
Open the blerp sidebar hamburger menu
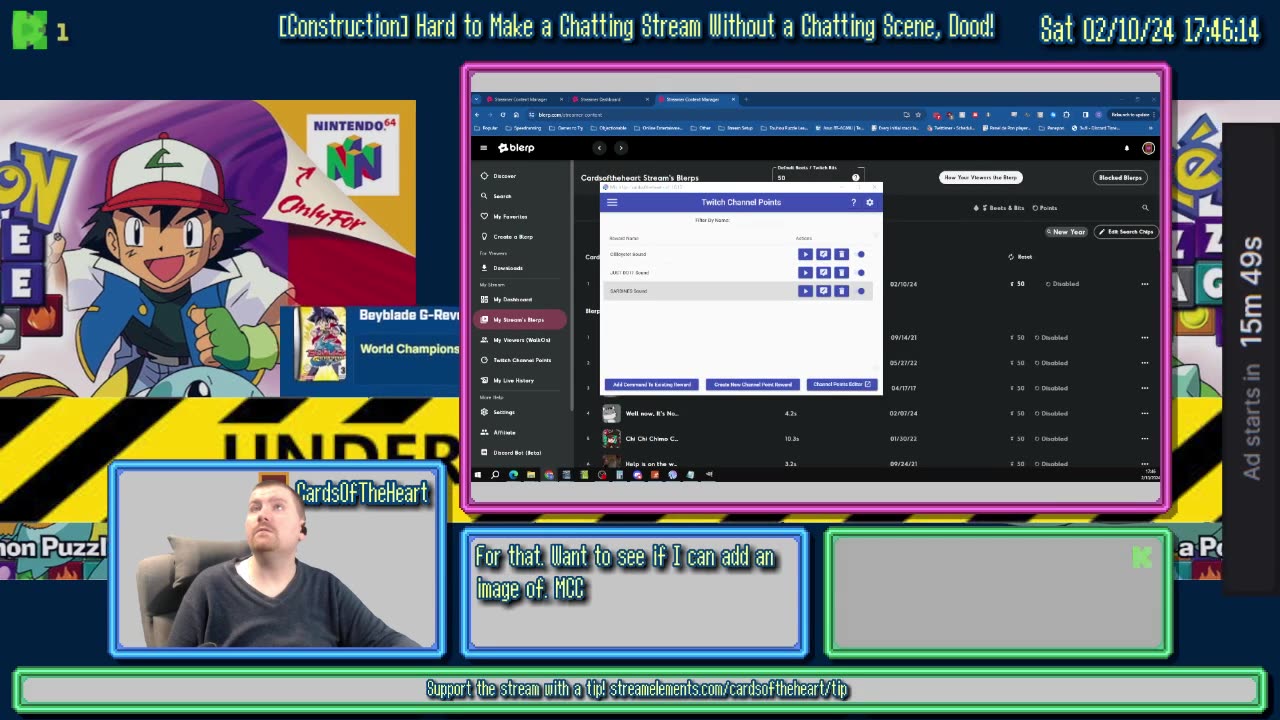coord(483,148)
